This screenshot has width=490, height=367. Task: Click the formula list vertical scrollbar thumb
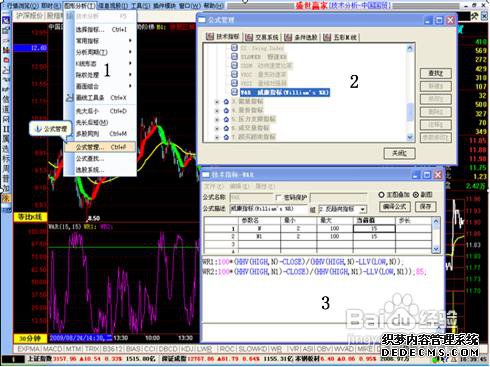(410, 112)
